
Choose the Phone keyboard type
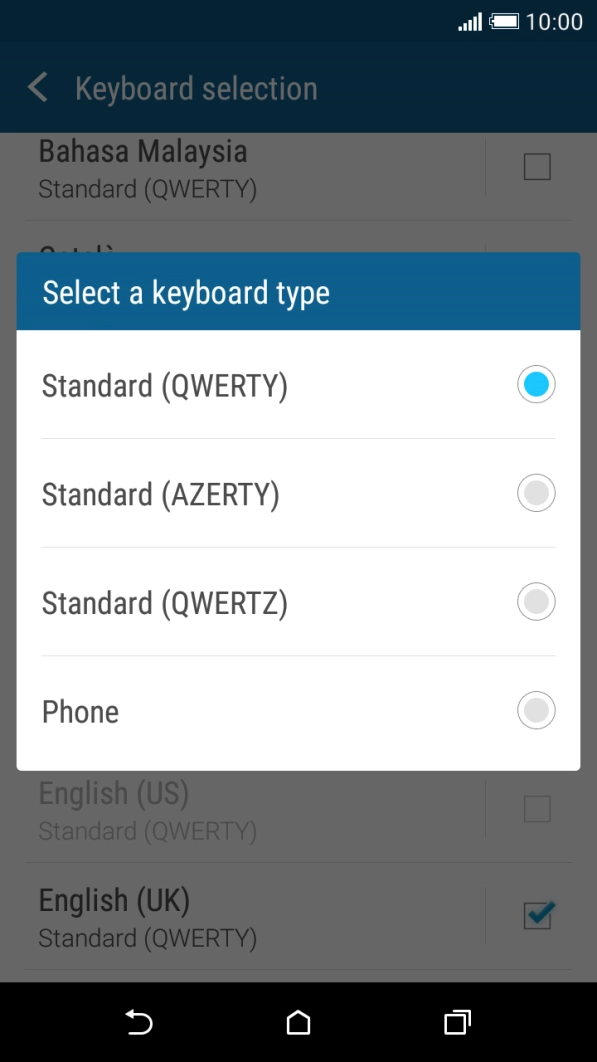(x=536, y=710)
